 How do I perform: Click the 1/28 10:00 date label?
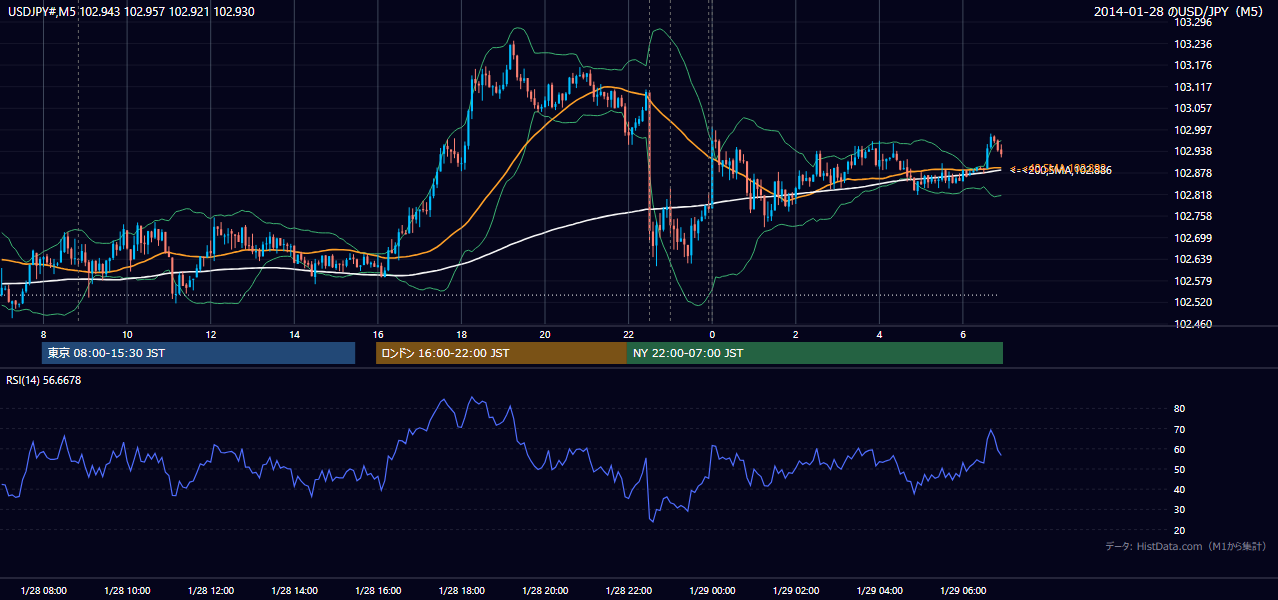tap(127, 590)
